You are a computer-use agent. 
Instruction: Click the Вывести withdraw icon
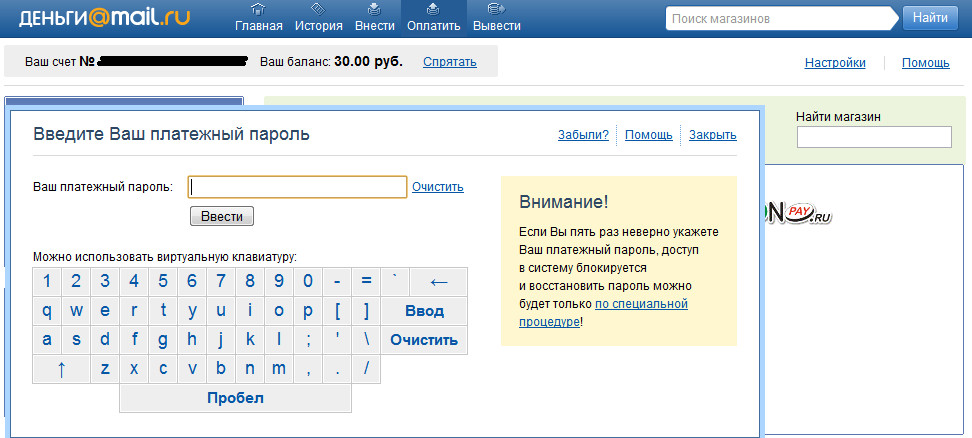pyautogui.click(x=495, y=10)
